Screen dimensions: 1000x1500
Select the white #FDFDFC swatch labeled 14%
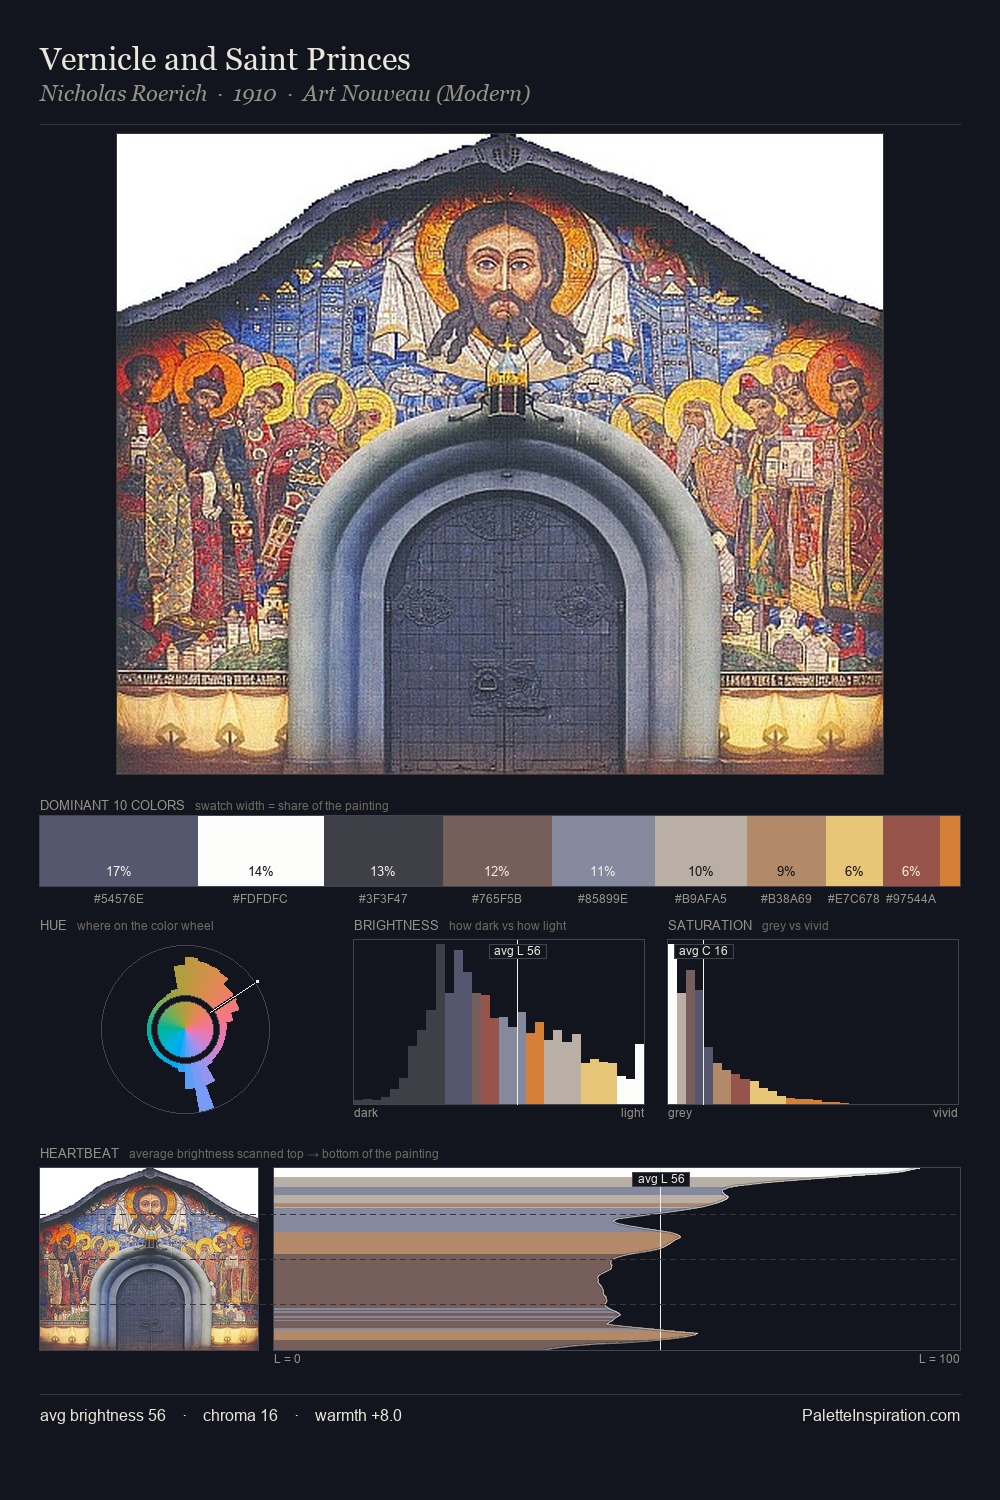(261, 851)
